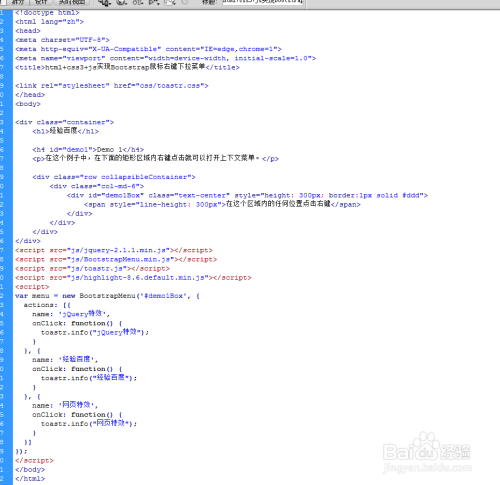Click the 'toastr.info("网页特效");' line
The height and width of the screenshot is (485, 500).
coord(89,424)
